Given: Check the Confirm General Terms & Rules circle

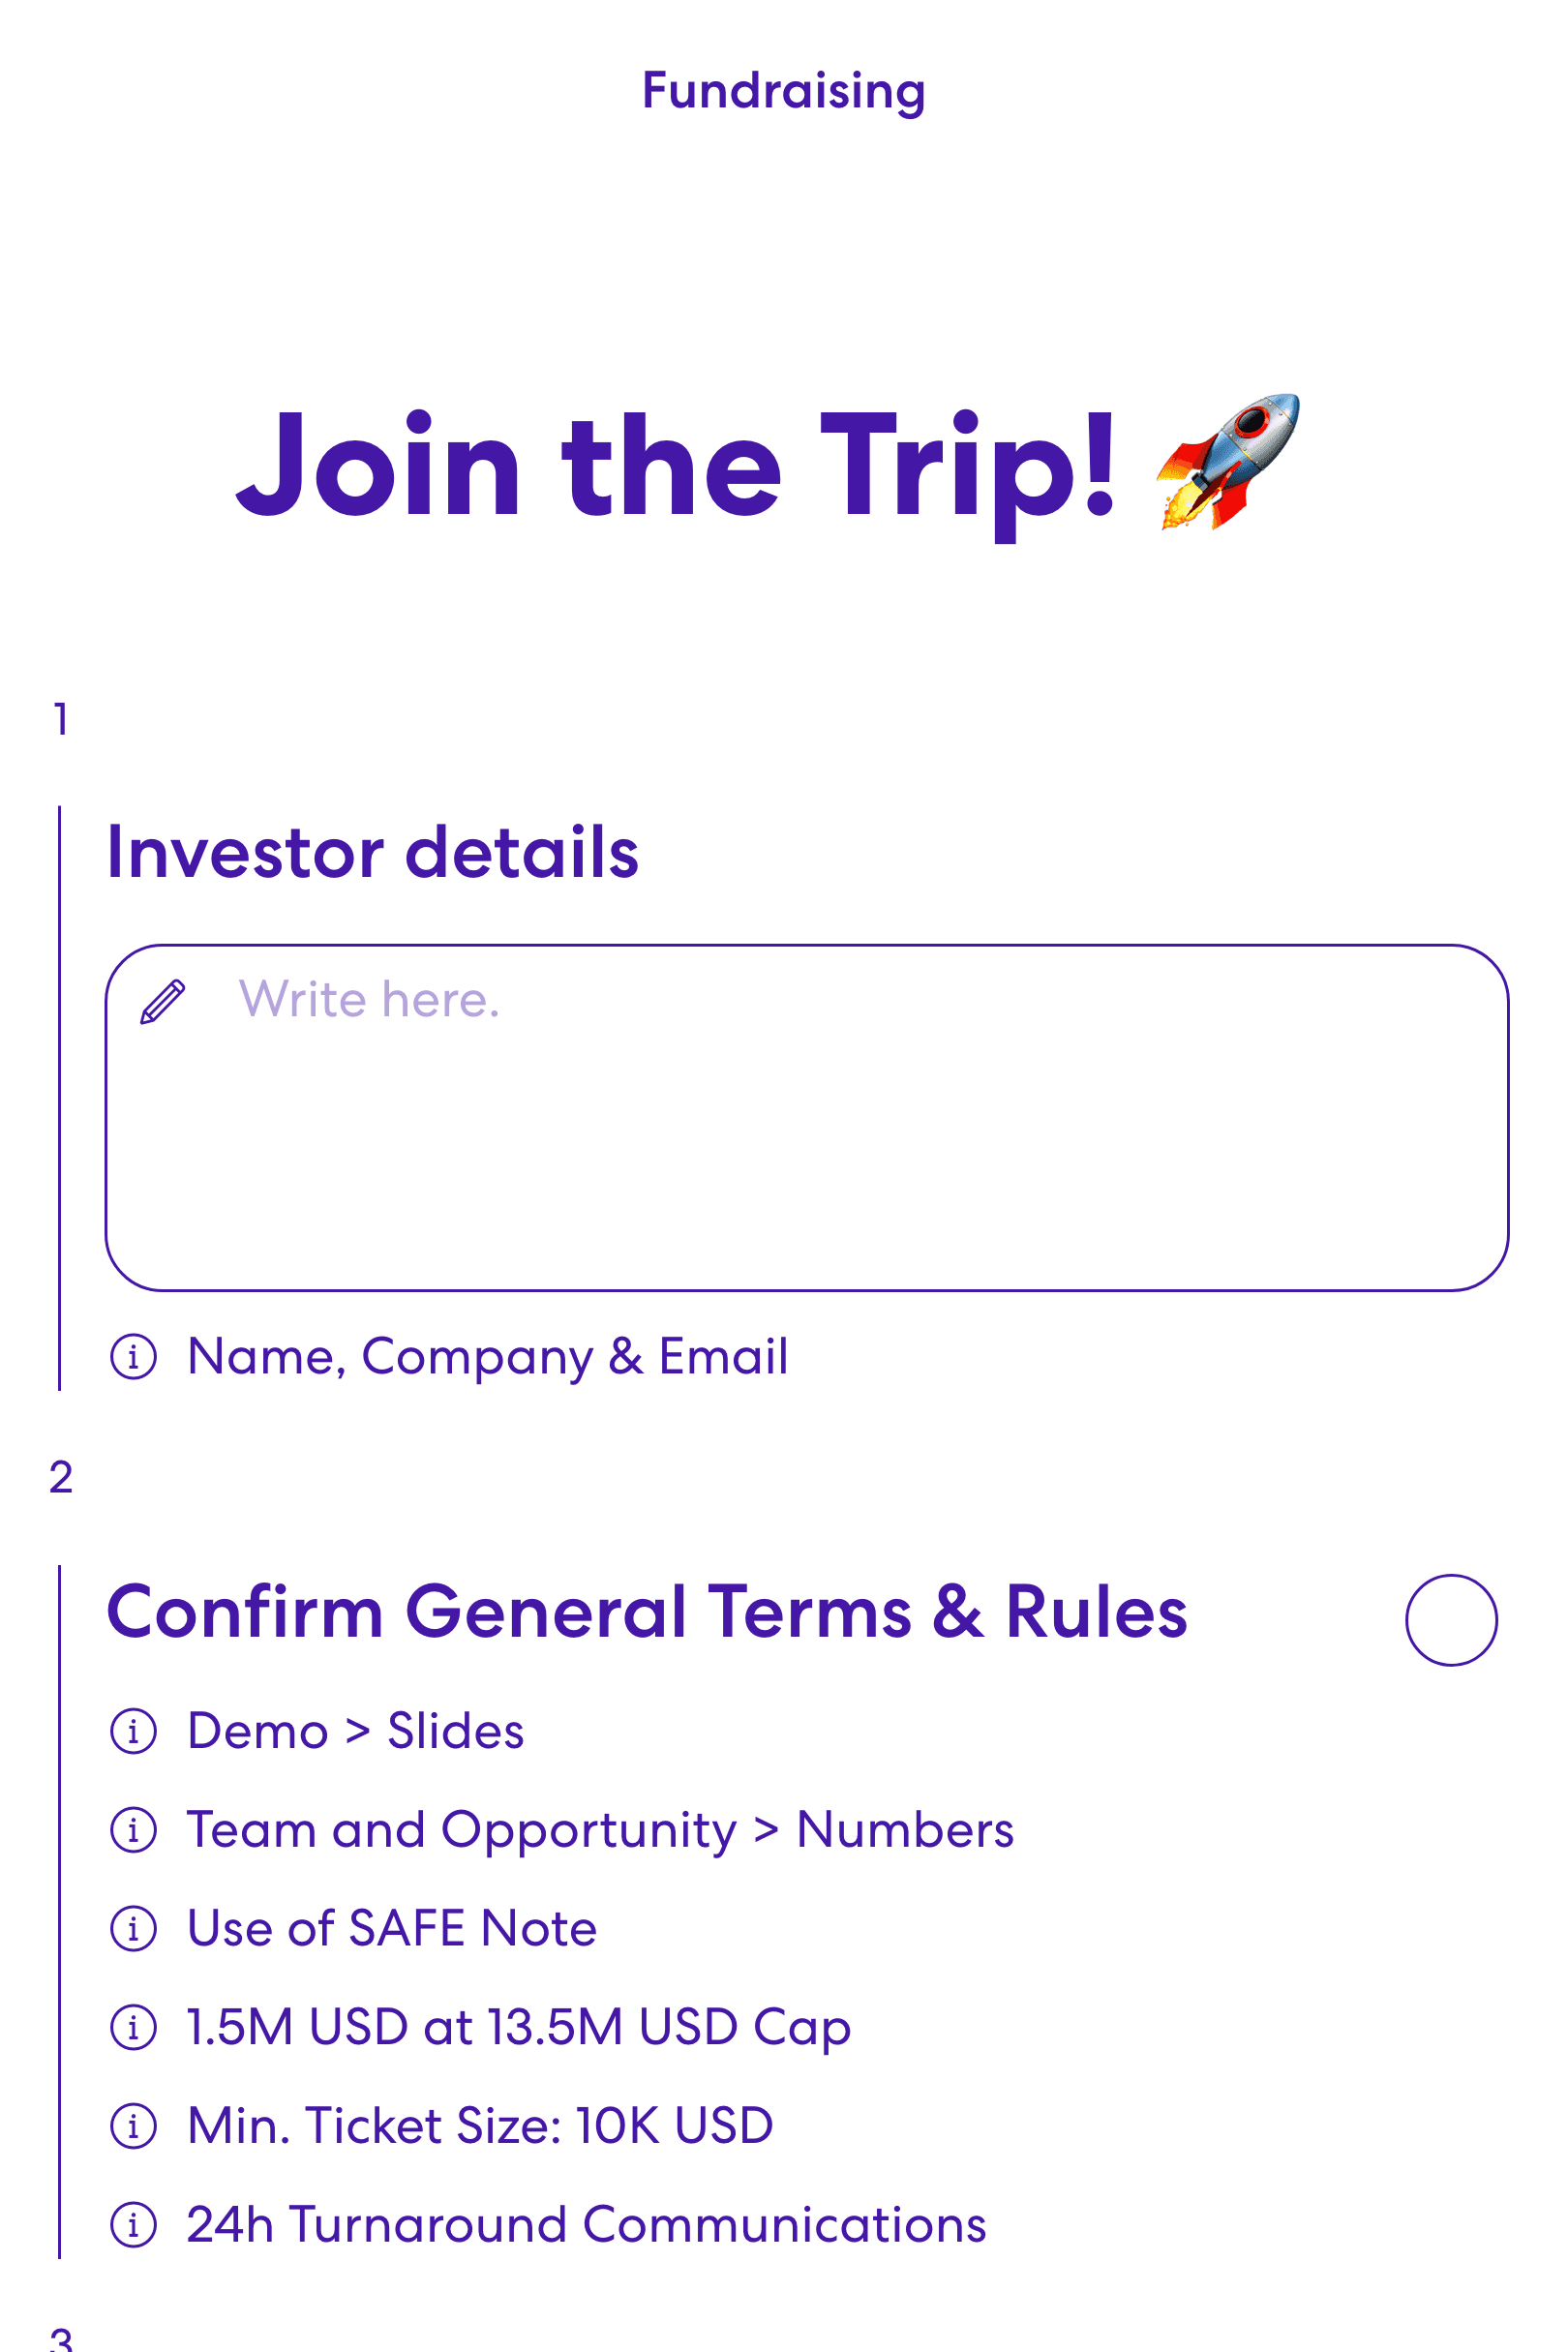Looking at the screenshot, I should [1451, 1620].
